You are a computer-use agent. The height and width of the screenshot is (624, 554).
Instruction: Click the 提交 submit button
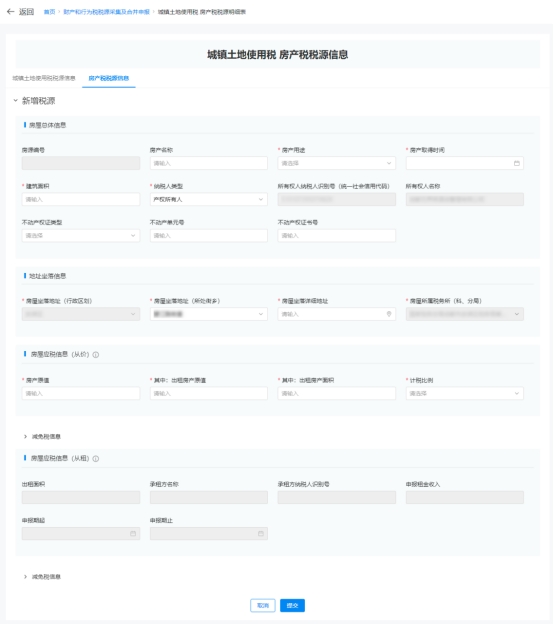click(293, 605)
